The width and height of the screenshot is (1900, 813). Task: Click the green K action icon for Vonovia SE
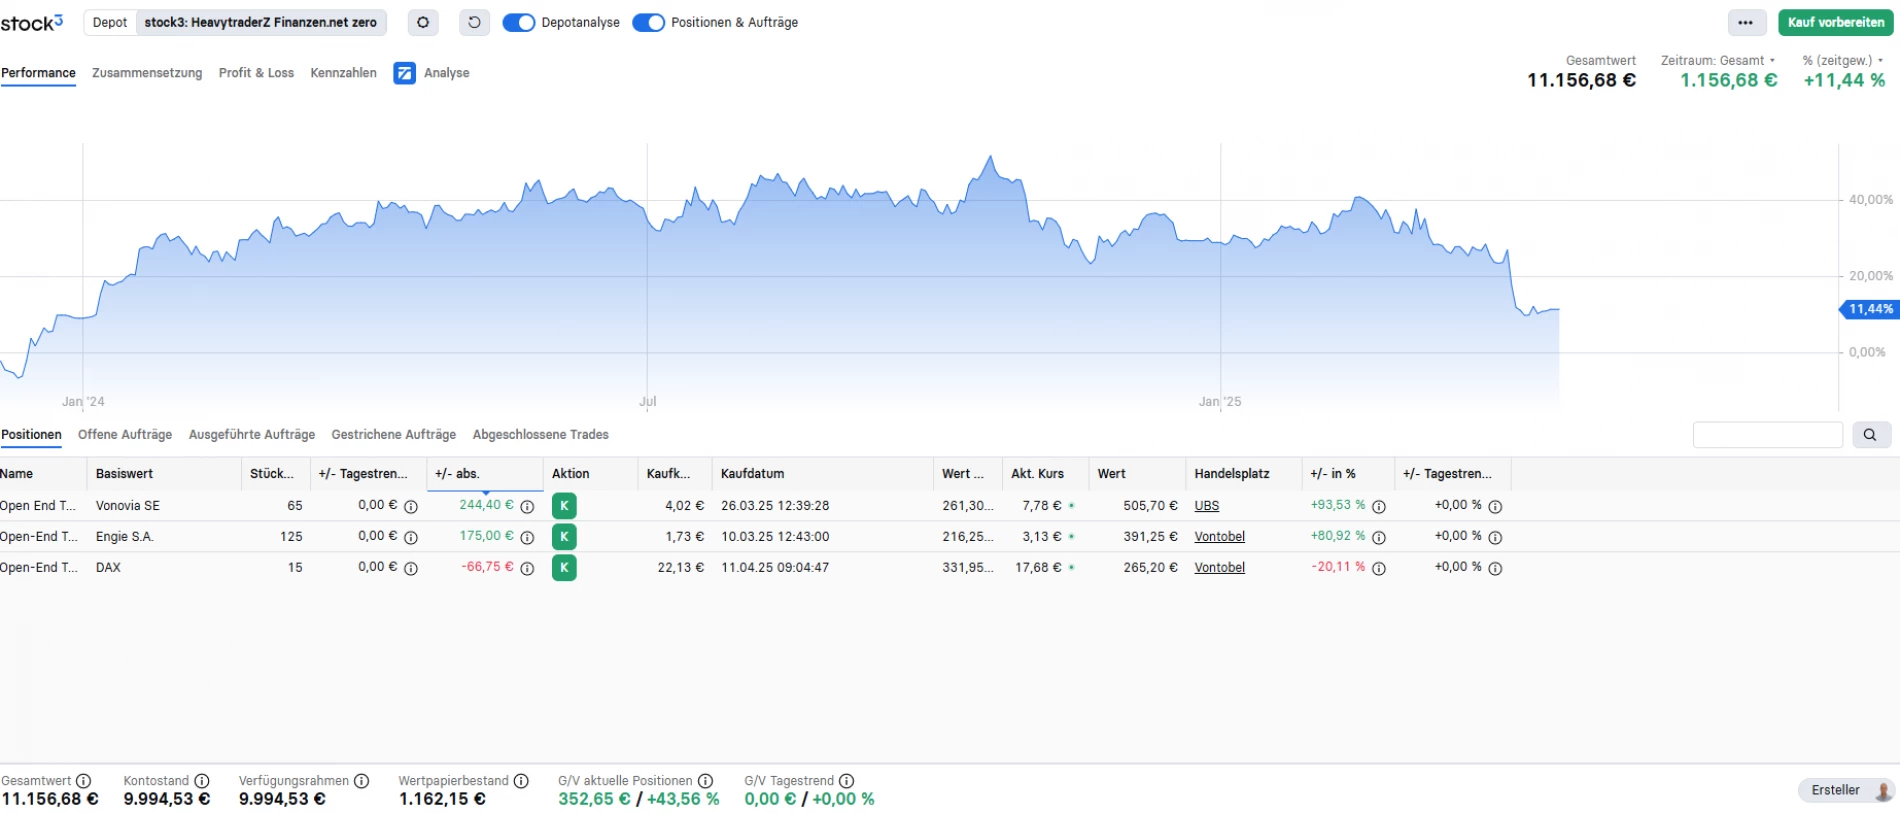tap(564, 506)
